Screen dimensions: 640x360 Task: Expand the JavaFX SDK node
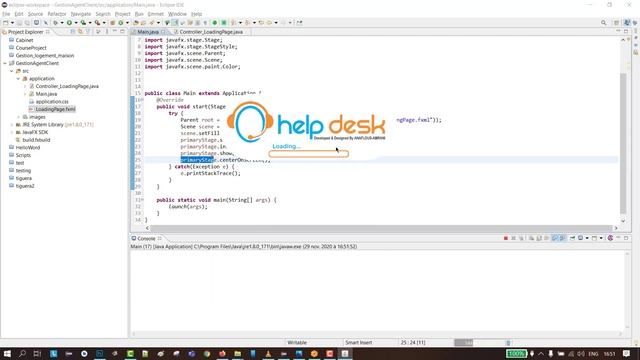(x=11, y=133)
